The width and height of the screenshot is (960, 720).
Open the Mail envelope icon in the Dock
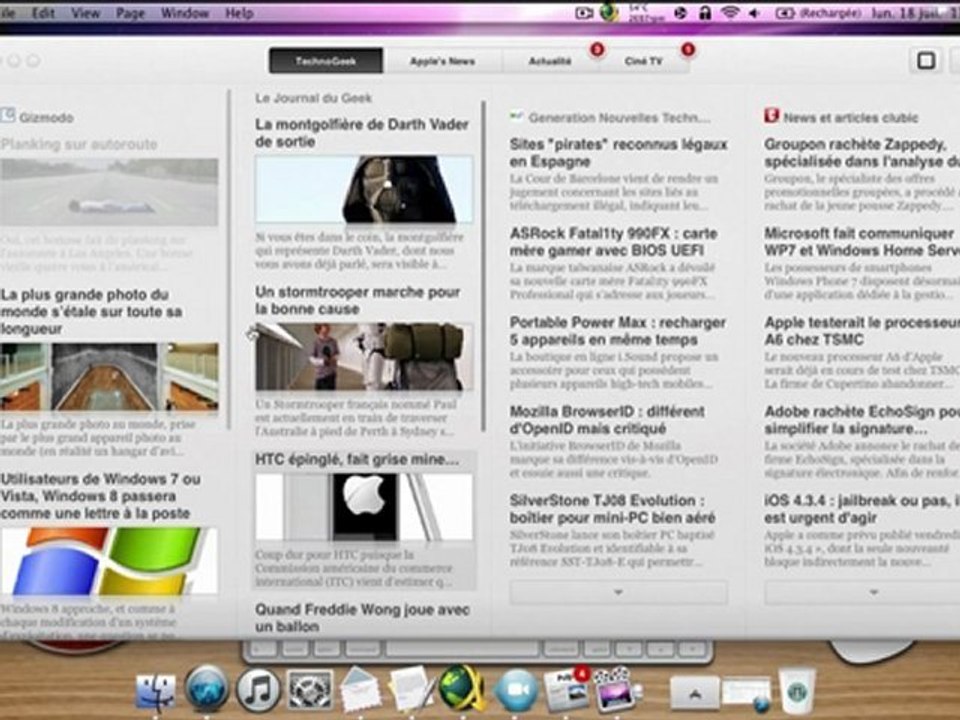(x=360, y=689)
